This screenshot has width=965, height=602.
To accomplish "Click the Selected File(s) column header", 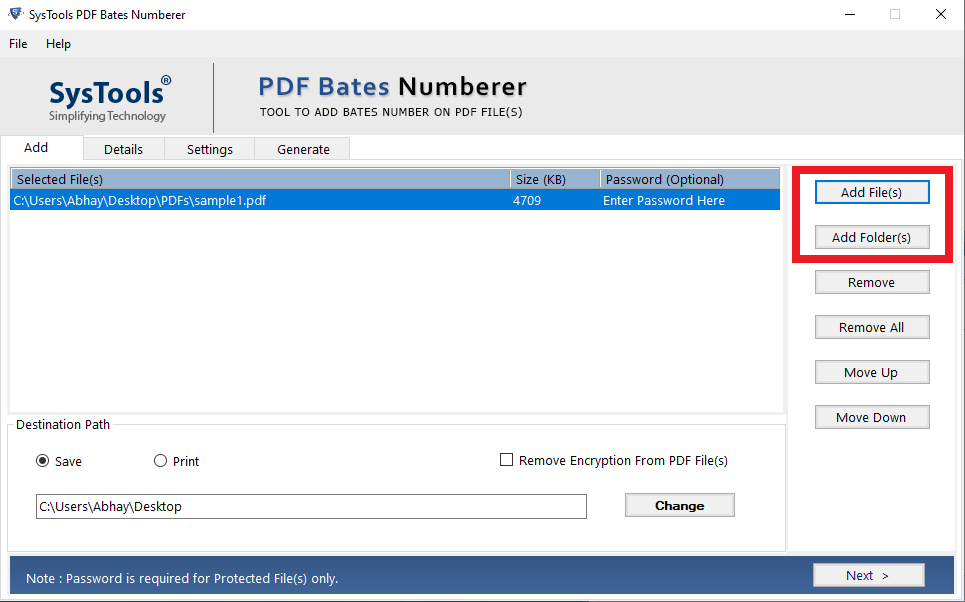I will click(260, 179).
